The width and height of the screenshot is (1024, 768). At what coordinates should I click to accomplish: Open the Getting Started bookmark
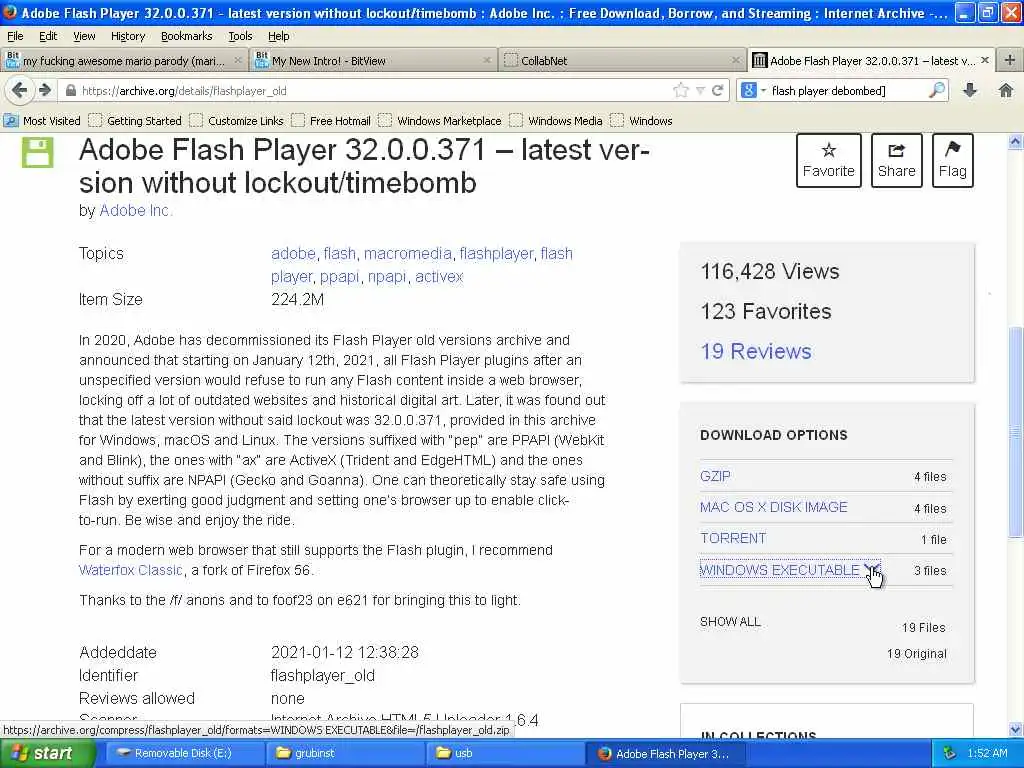(136, 121)
